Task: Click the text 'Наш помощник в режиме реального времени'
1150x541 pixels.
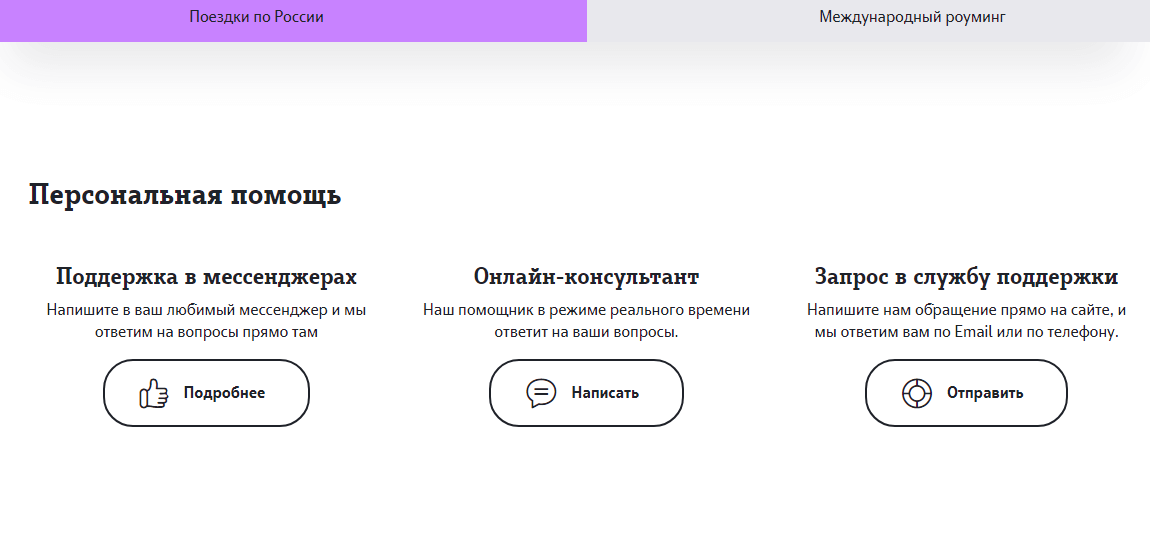Action: point(586,310)
